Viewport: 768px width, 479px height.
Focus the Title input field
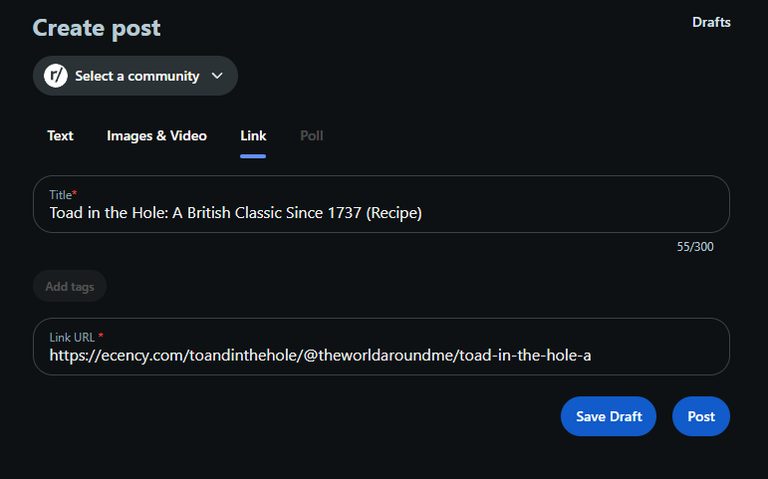click(381, 204)
